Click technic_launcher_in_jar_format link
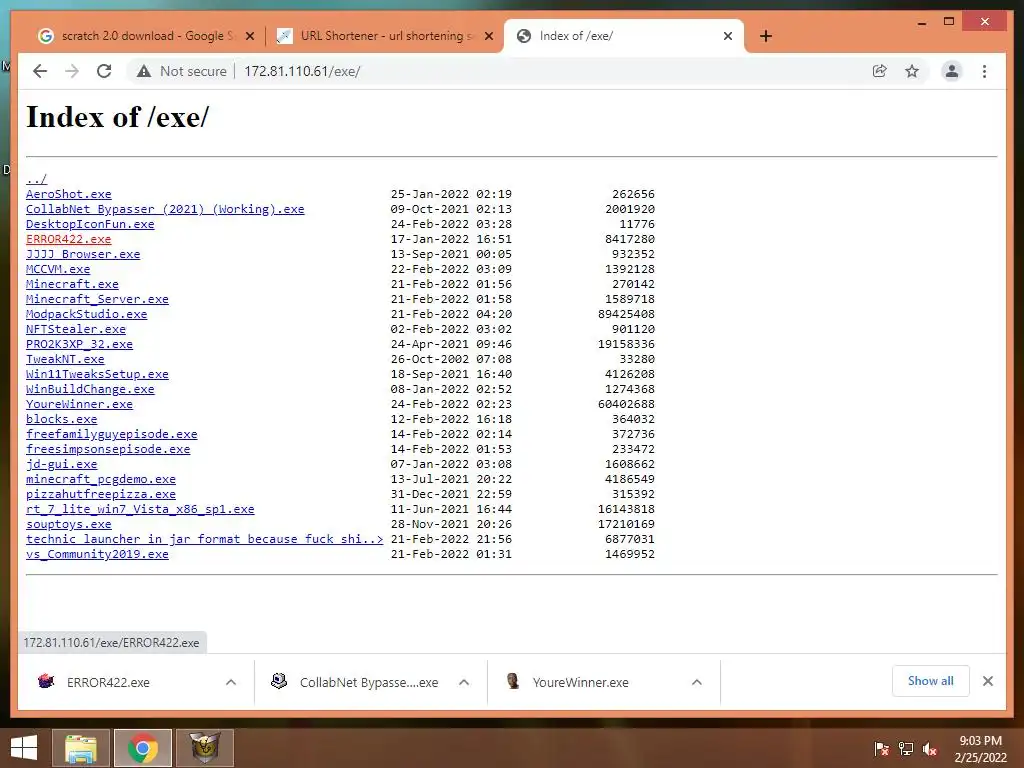This screenshot has width=1024, height=768. tap(204, 539)
